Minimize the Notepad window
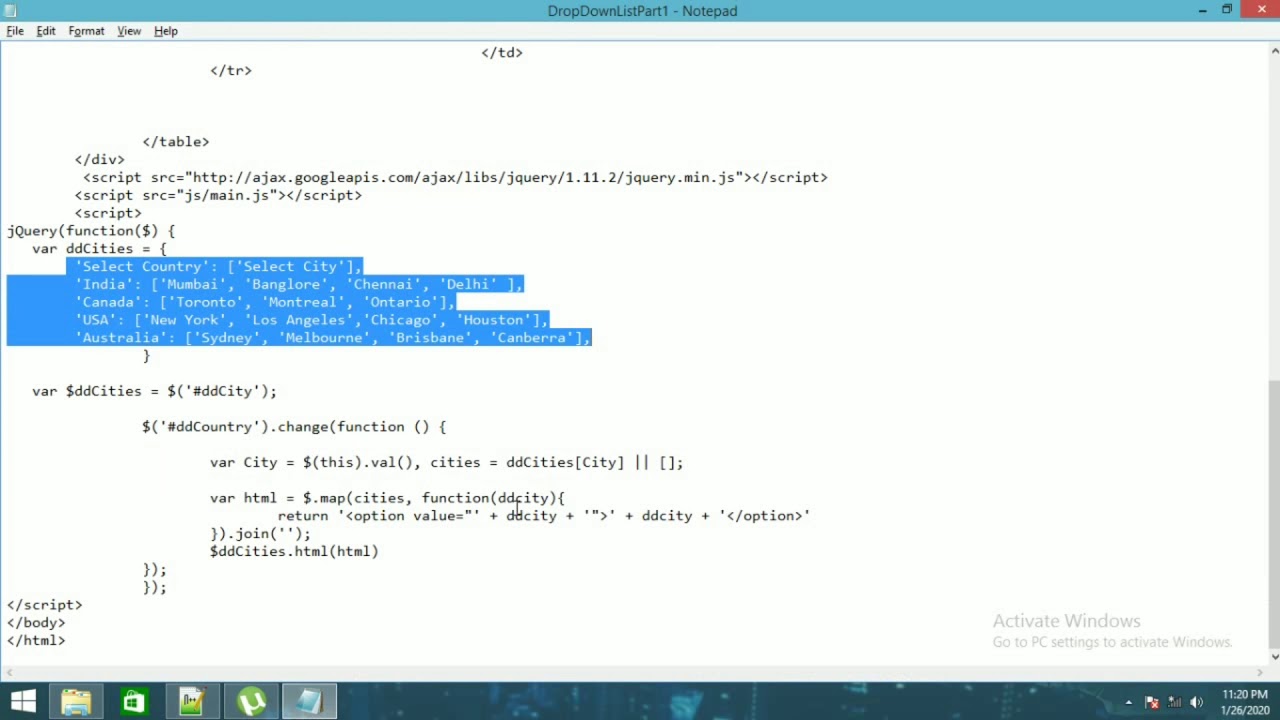The width and height of the screenshot is (1280, 720). coord(1202,10)
